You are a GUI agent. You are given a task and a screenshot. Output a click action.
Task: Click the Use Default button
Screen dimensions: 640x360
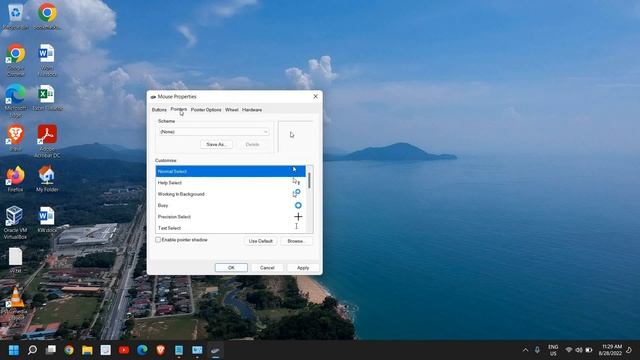click(260, 241)
